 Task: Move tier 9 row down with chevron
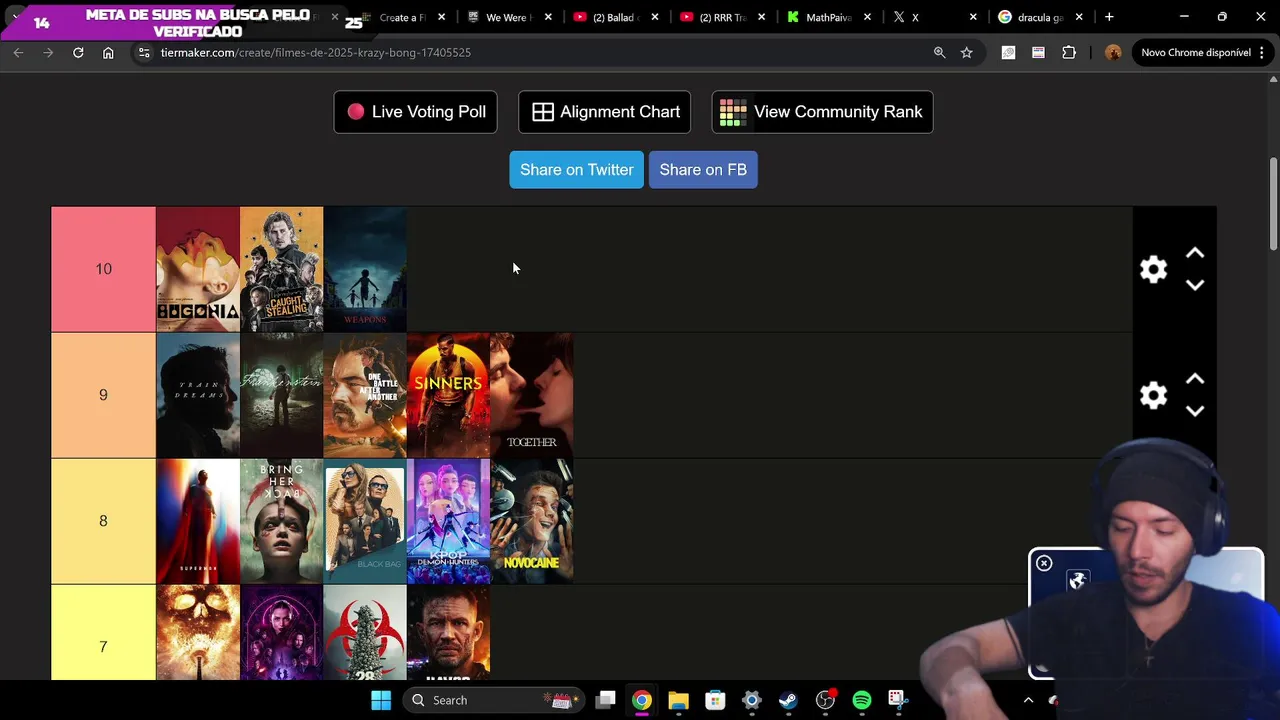coord(1195,411)
